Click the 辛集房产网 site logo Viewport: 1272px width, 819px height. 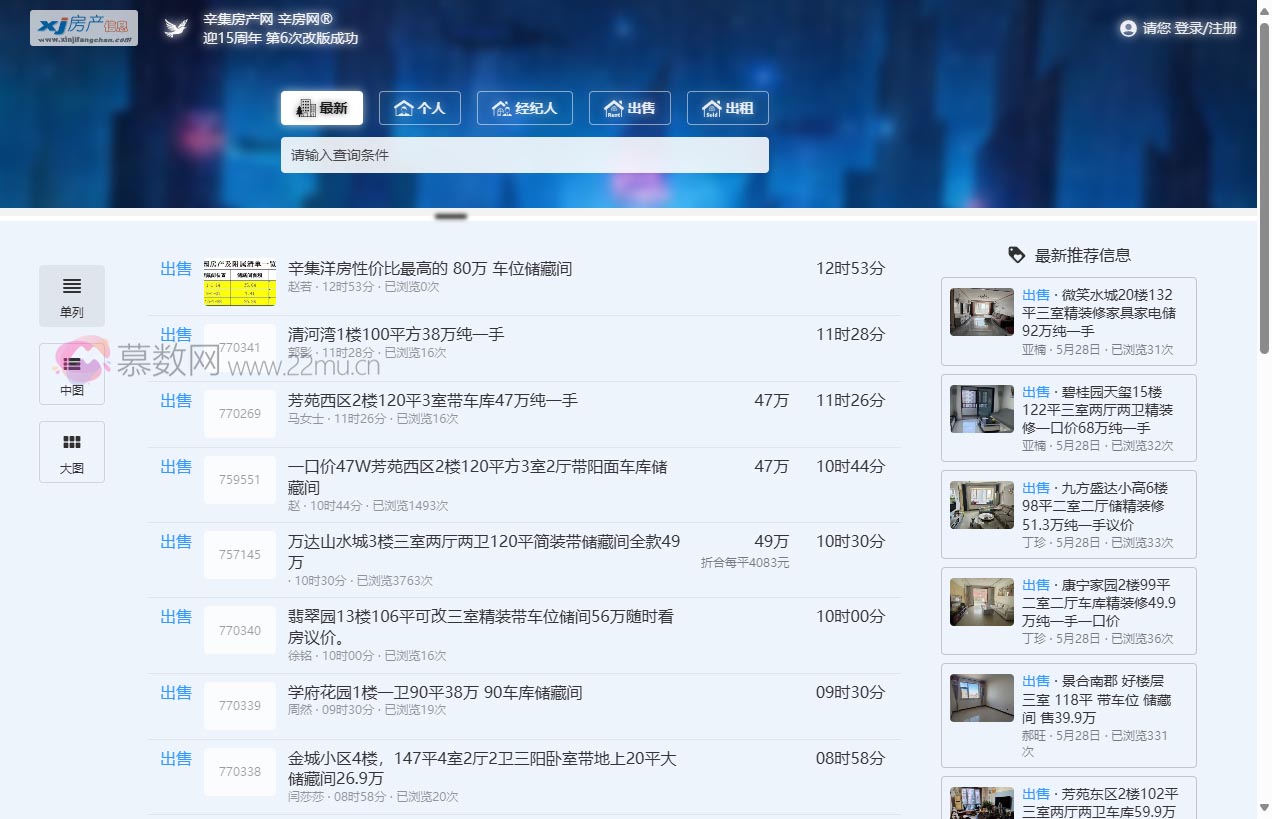pos(83,27)
